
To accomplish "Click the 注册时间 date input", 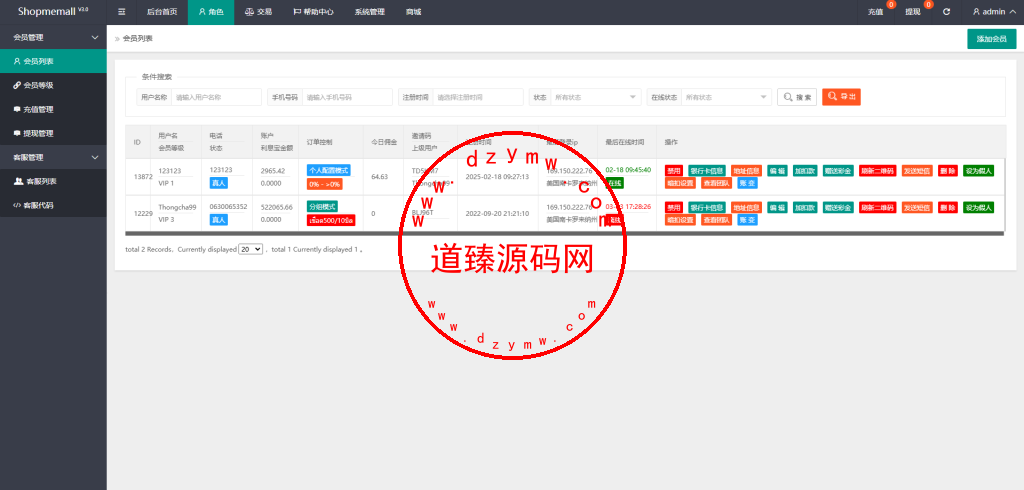I will coord(478,97).
